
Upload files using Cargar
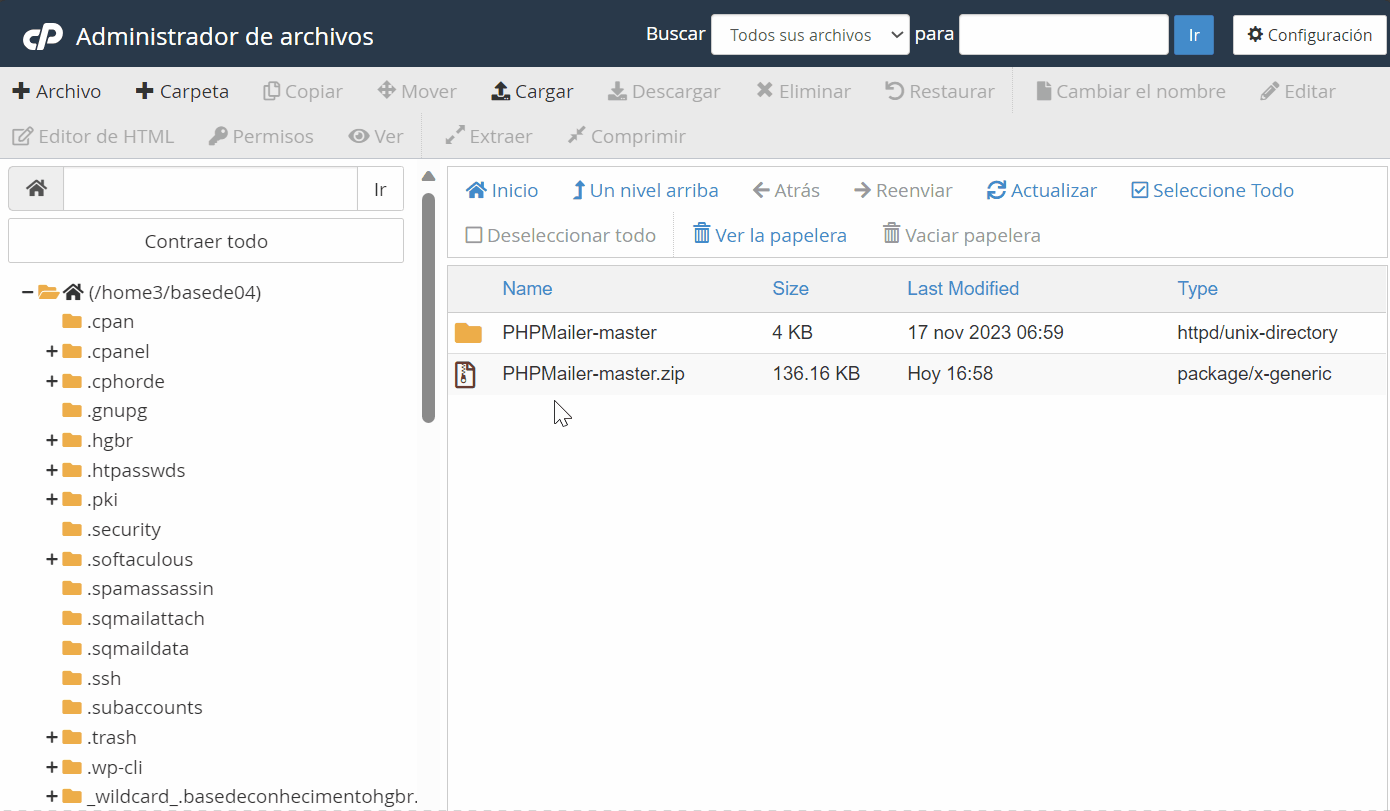point(532,91)
